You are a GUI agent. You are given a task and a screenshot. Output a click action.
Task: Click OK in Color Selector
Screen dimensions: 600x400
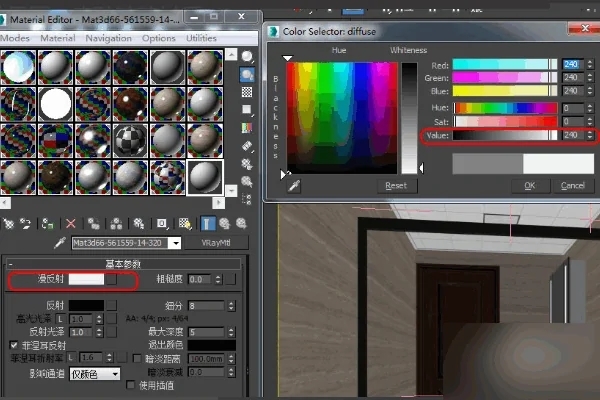[x=530, y=186]
